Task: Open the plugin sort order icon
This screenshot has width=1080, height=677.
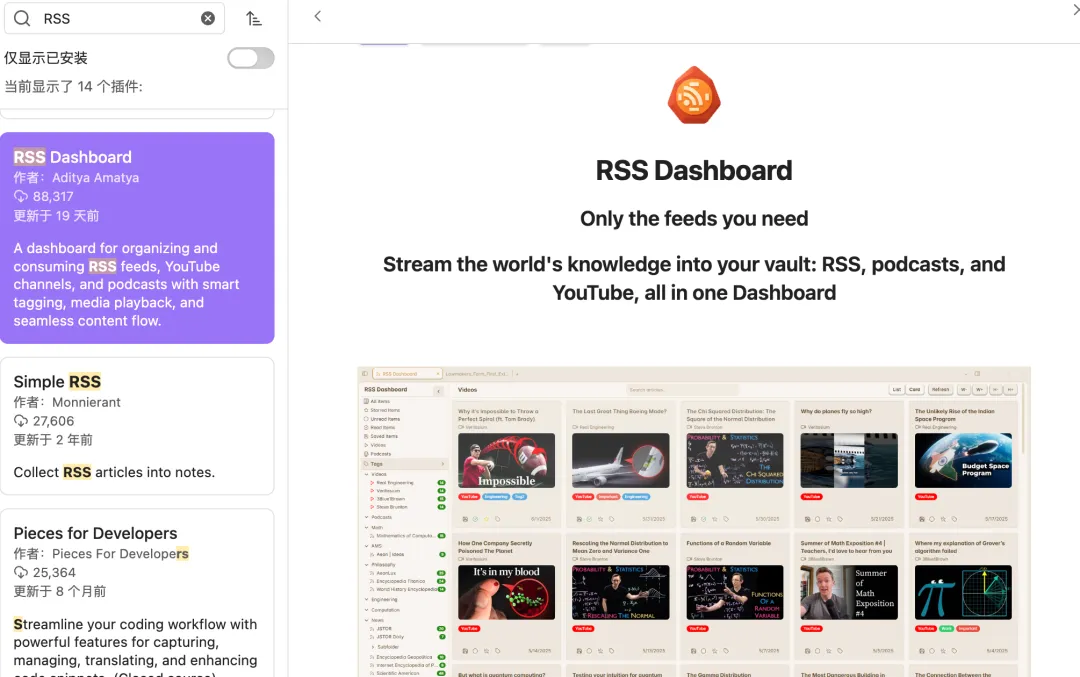Action: (254, 18)
